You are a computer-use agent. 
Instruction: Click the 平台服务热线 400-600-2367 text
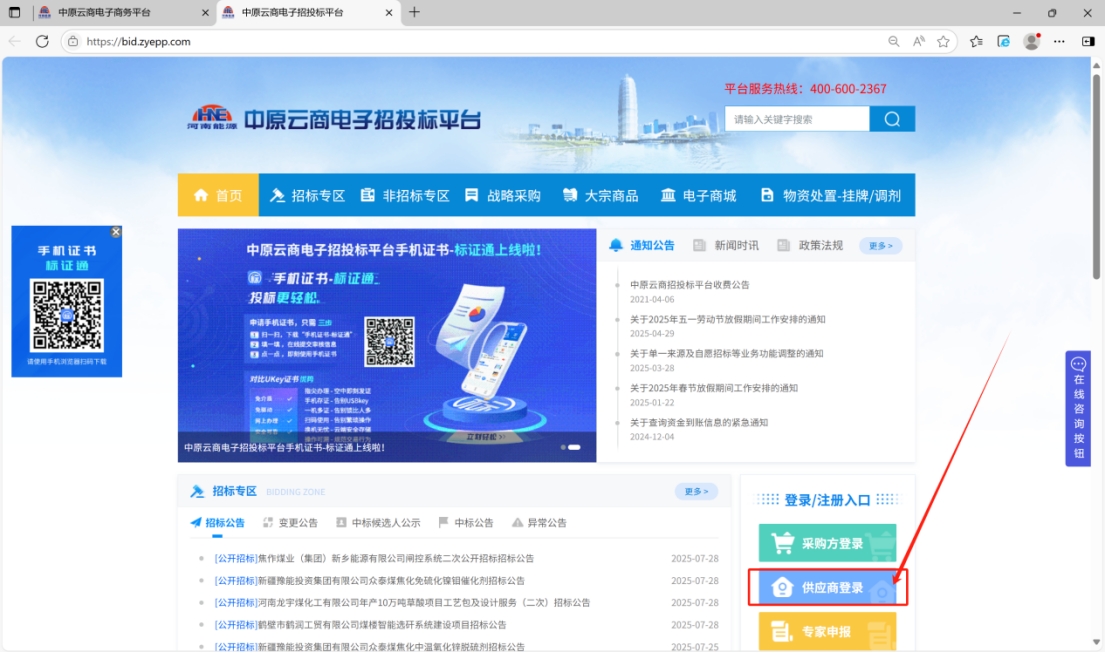(x=805, y=89)
